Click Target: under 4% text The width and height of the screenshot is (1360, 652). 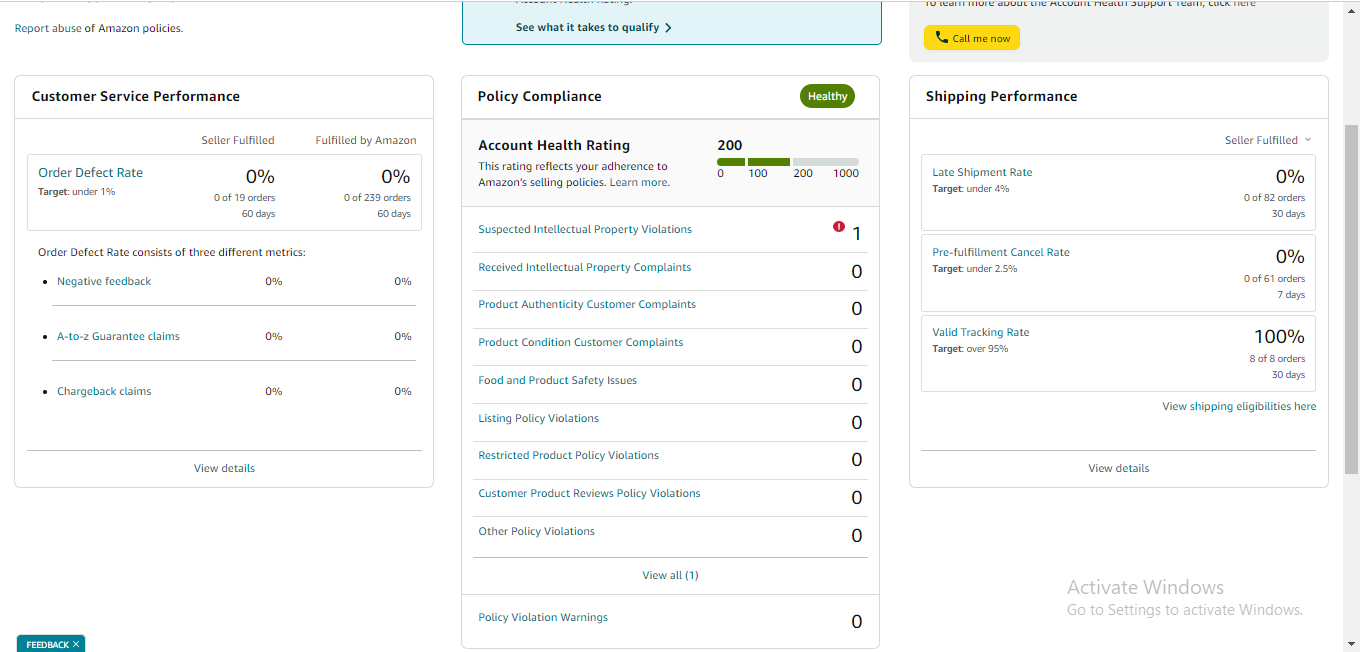pos(970,189)
